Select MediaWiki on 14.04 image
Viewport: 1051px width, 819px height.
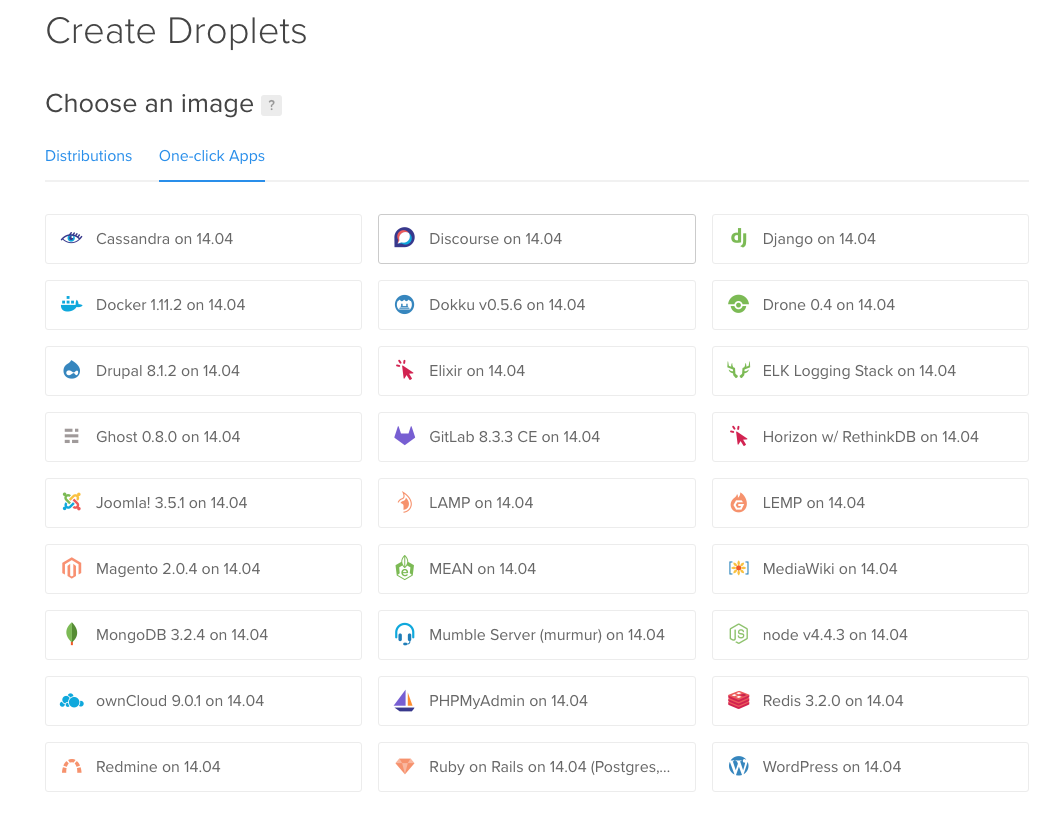870,569
